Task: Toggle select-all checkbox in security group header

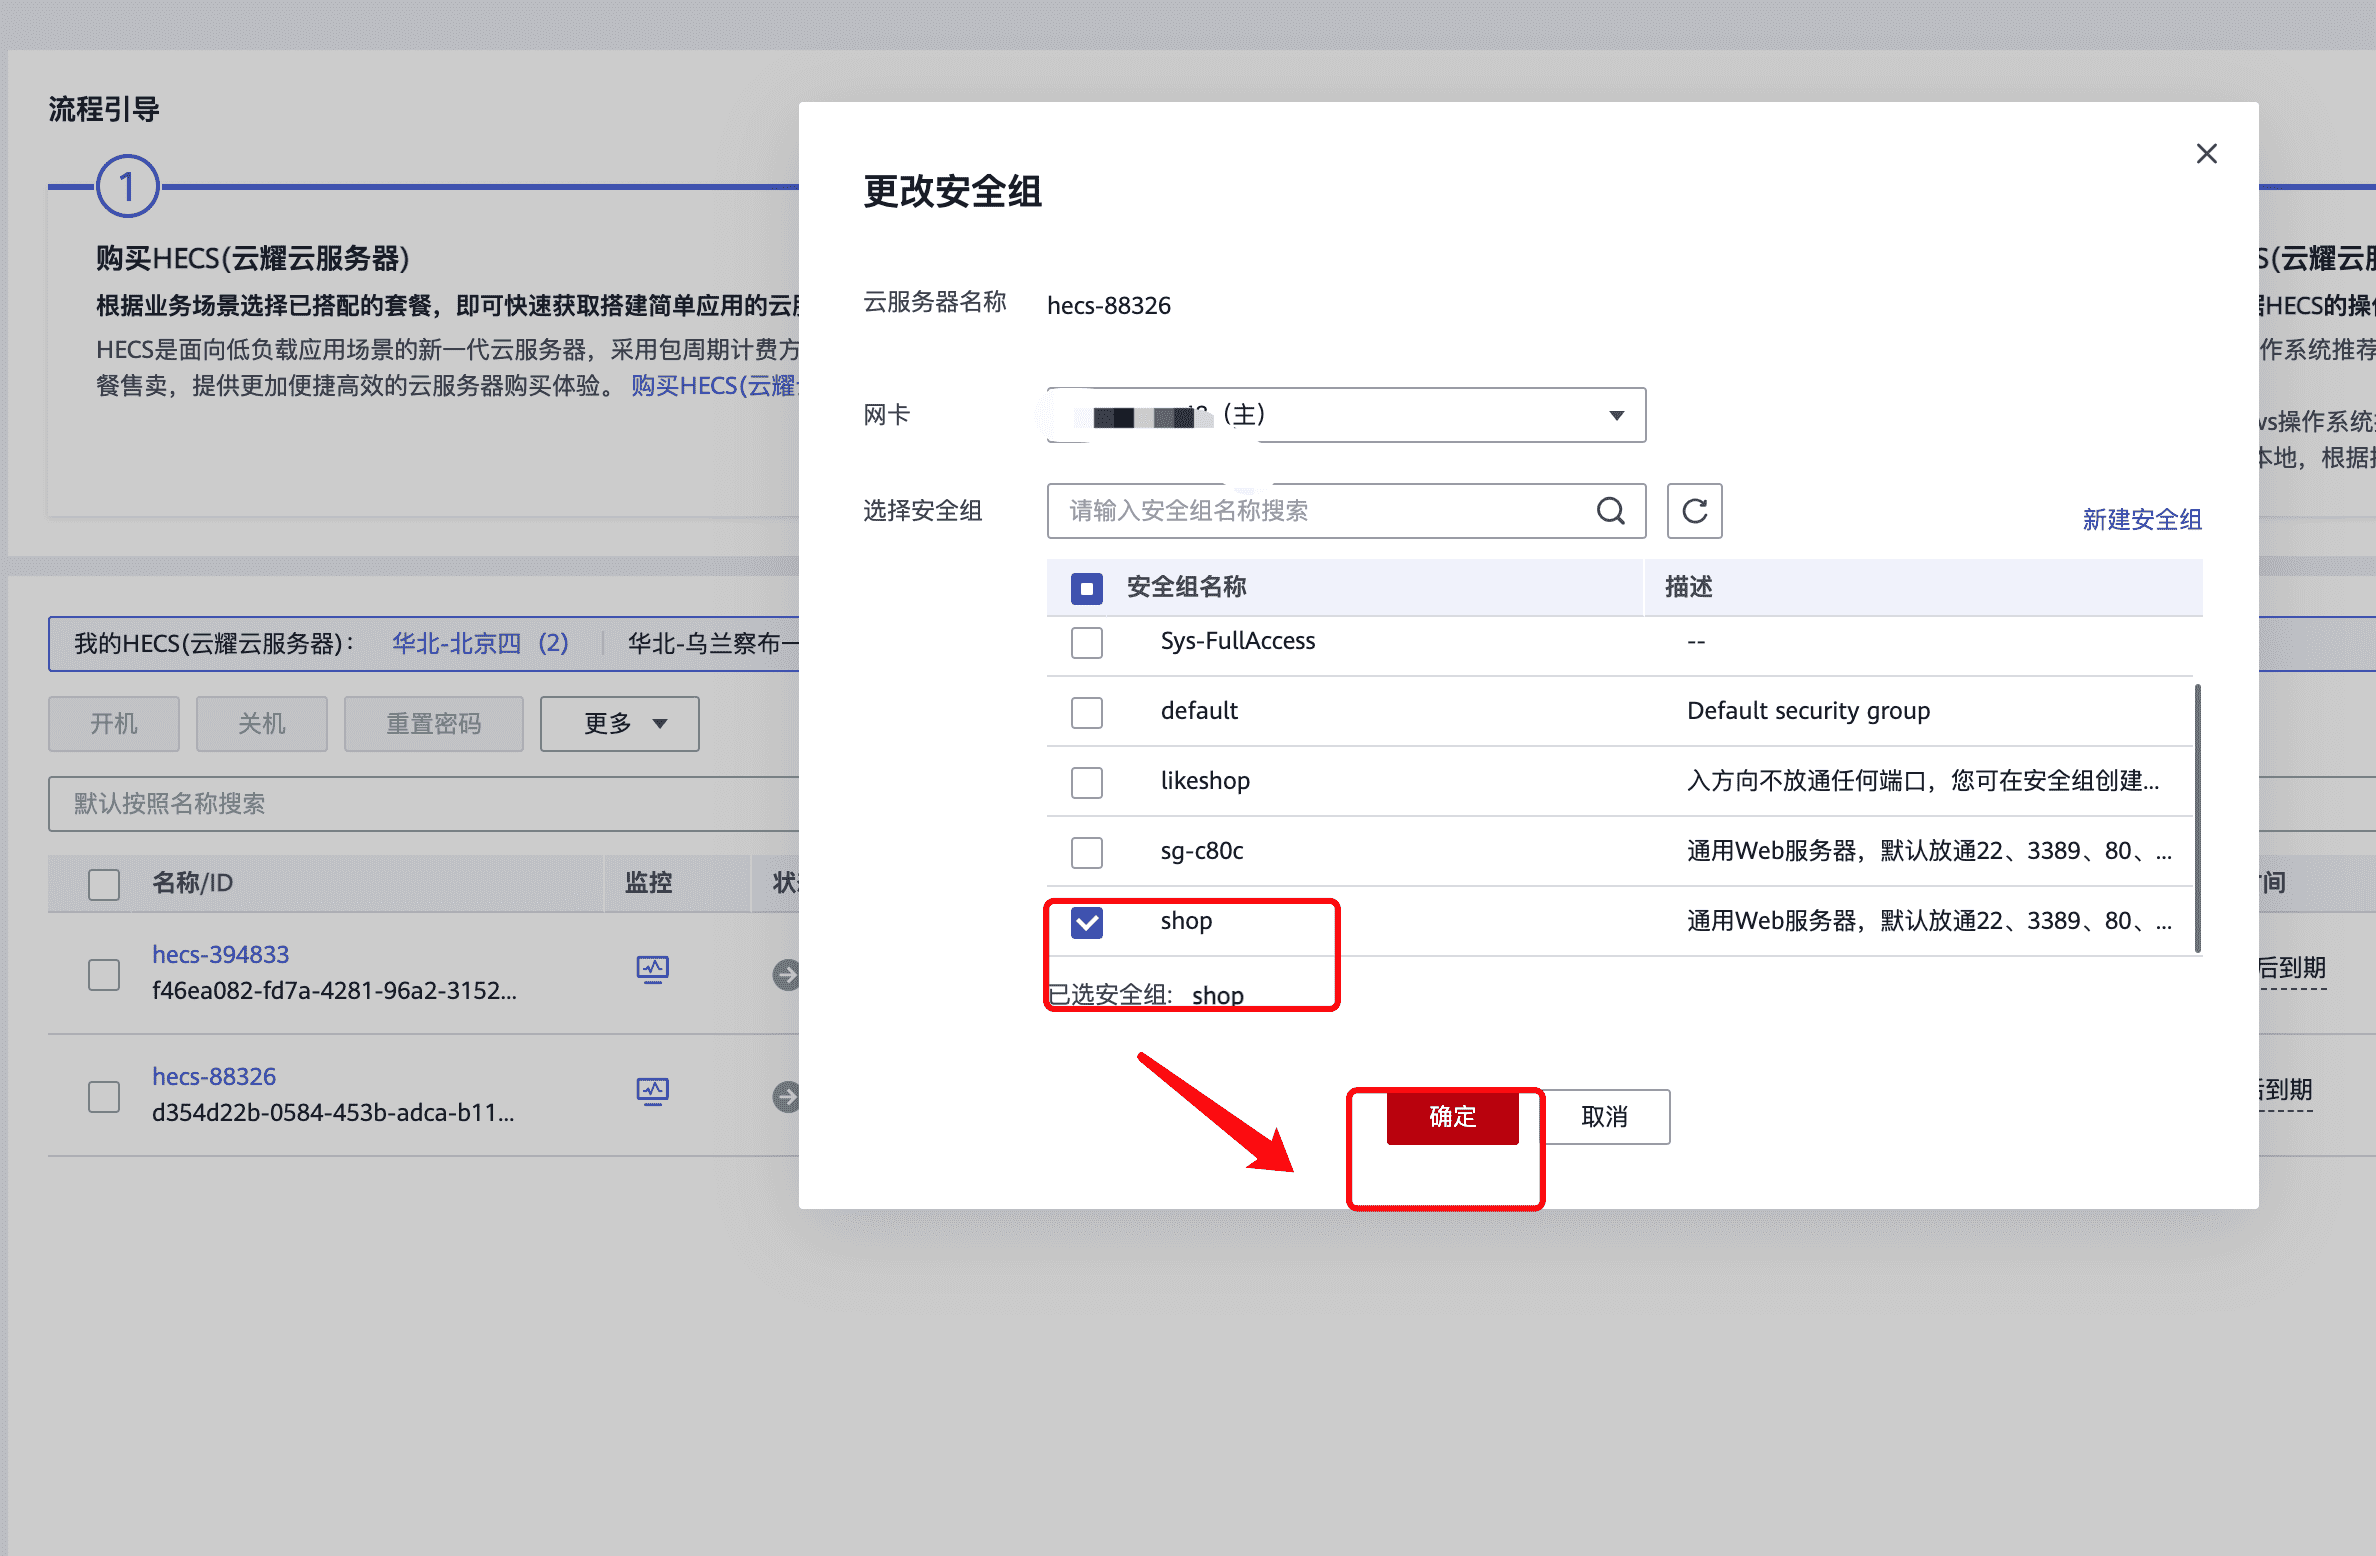Action: point(1087,588)
